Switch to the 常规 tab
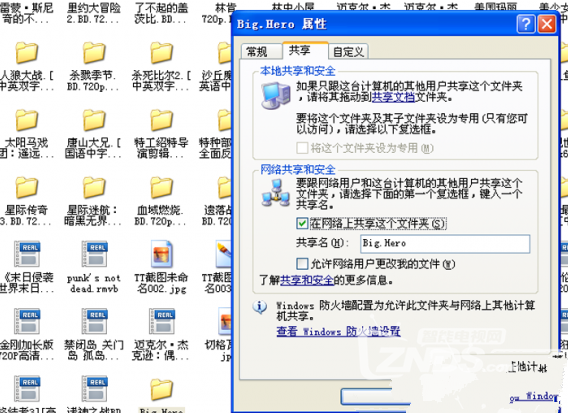Viewport: 568px width, 413px height. click(261, 51)
